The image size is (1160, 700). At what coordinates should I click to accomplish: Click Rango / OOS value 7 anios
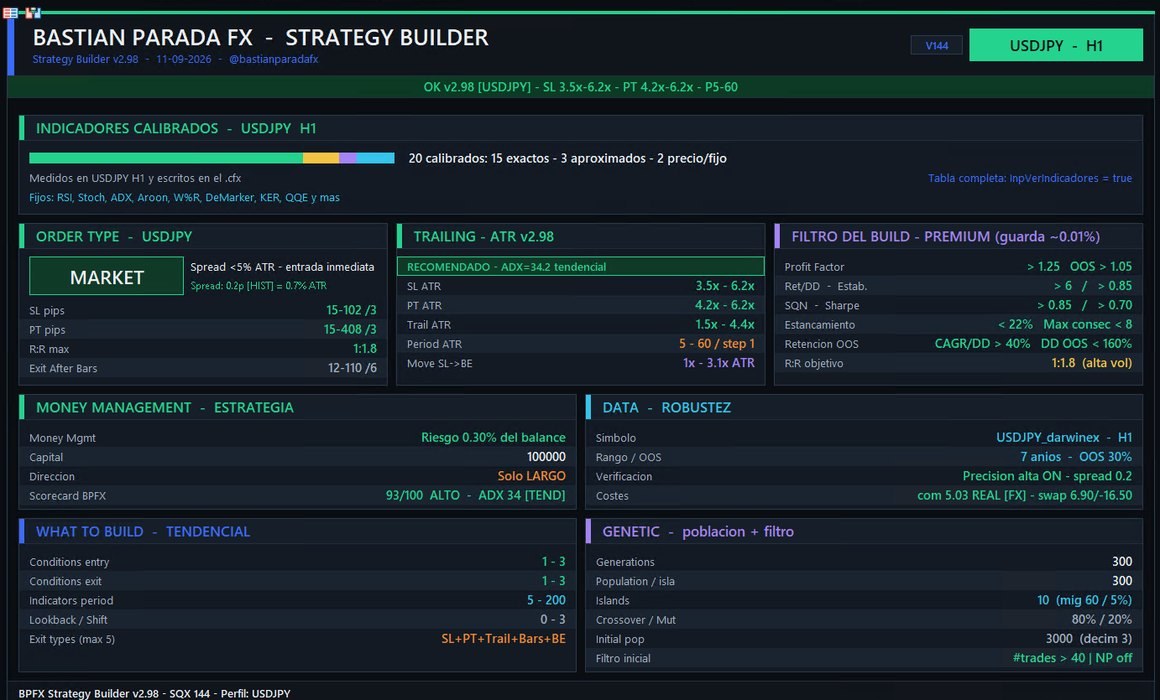(x=1040, y=457)
